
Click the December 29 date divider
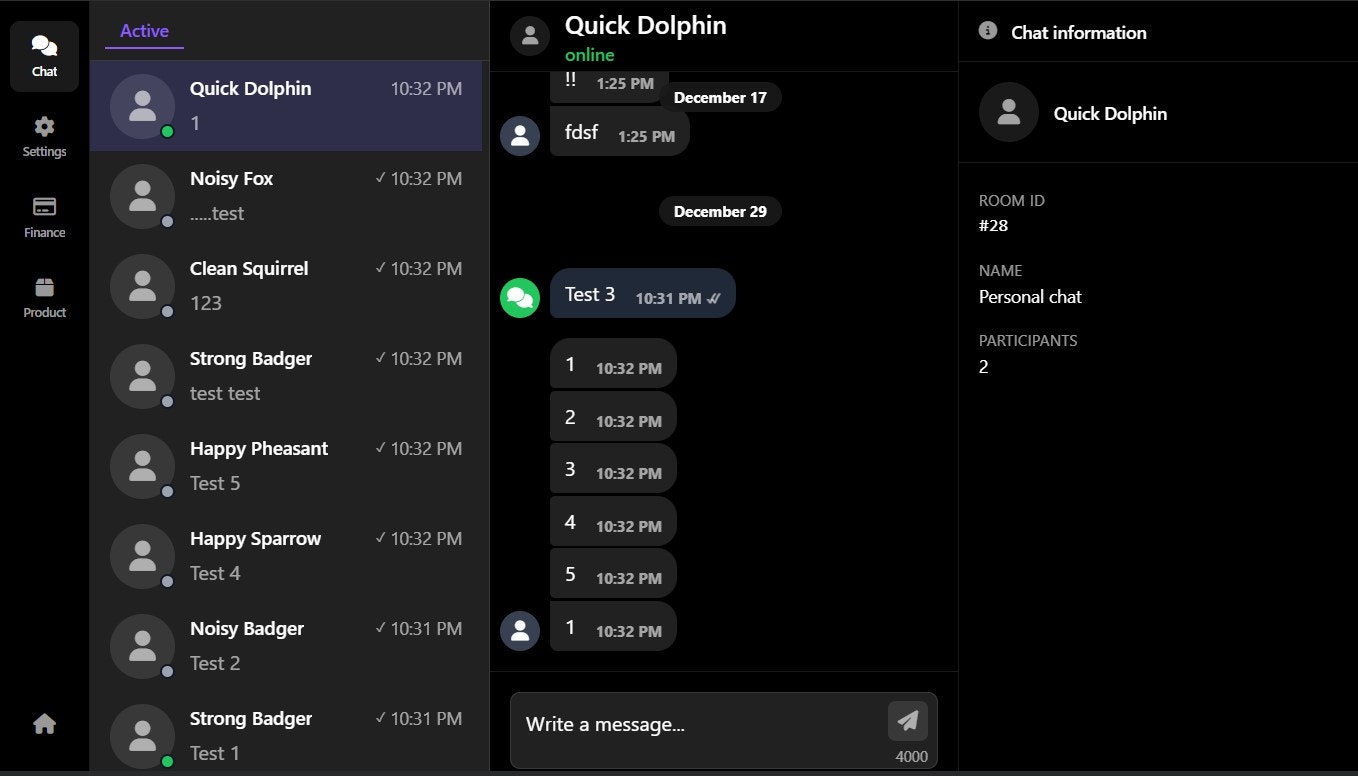coord(720,211)
